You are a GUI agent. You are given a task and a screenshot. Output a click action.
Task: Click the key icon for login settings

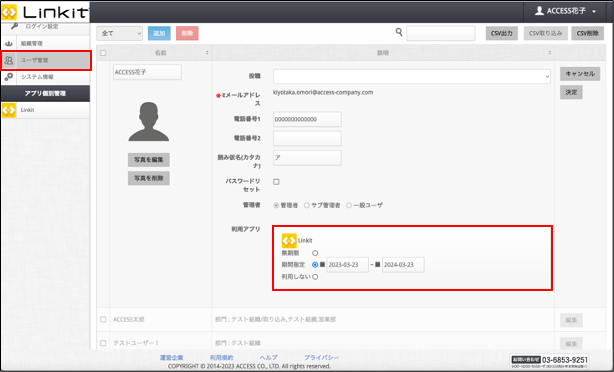[x=14, y=26]
